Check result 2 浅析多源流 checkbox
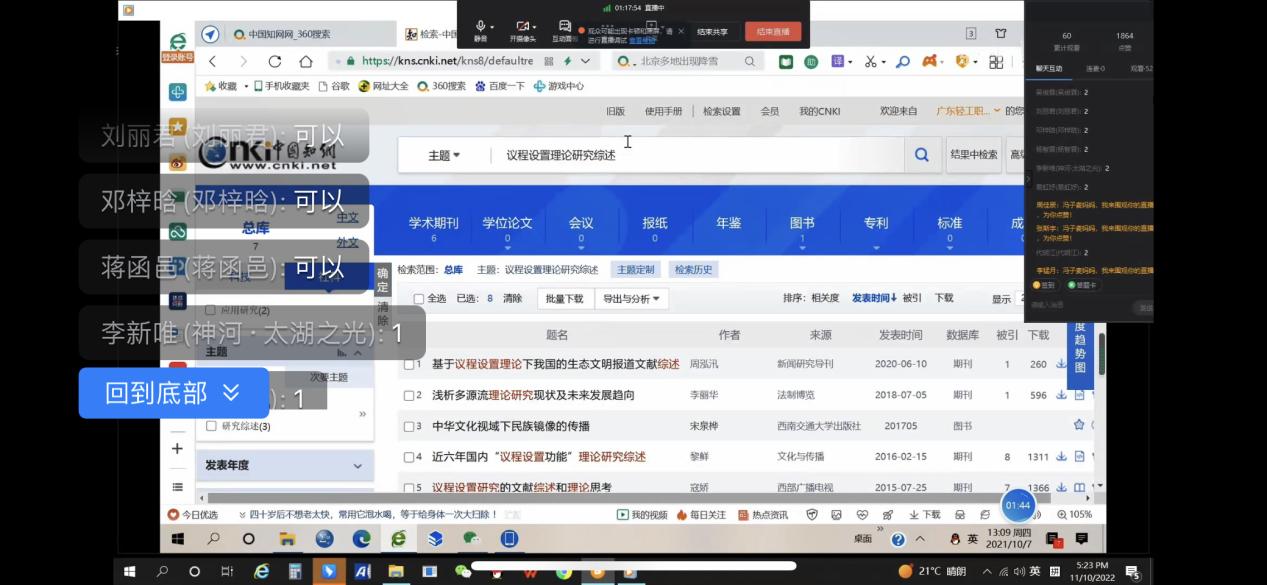Image resolution: width=1267 pixels, height=585 pixels. [408, 396]
